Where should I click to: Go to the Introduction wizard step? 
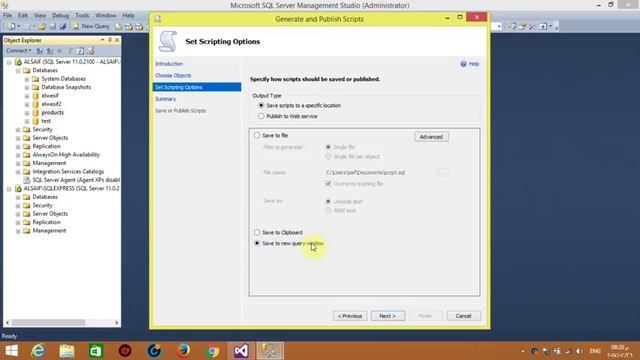pyautogui.click(x=169, y=64)
